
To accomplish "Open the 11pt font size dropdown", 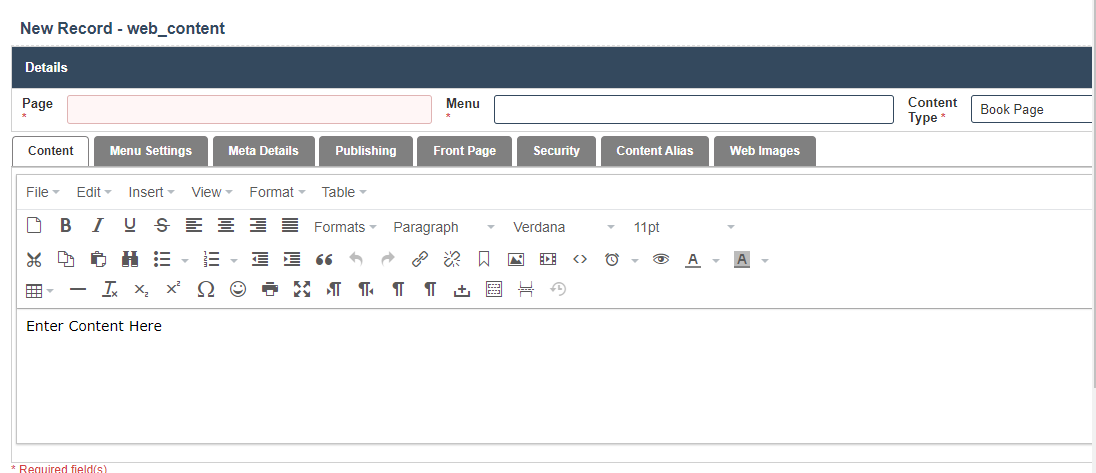I will [684, 227].
